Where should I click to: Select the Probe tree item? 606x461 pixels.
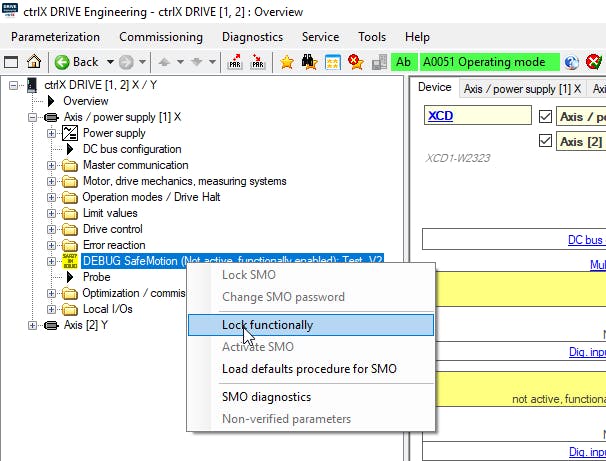pyautogui.click(x=97, y=277)
